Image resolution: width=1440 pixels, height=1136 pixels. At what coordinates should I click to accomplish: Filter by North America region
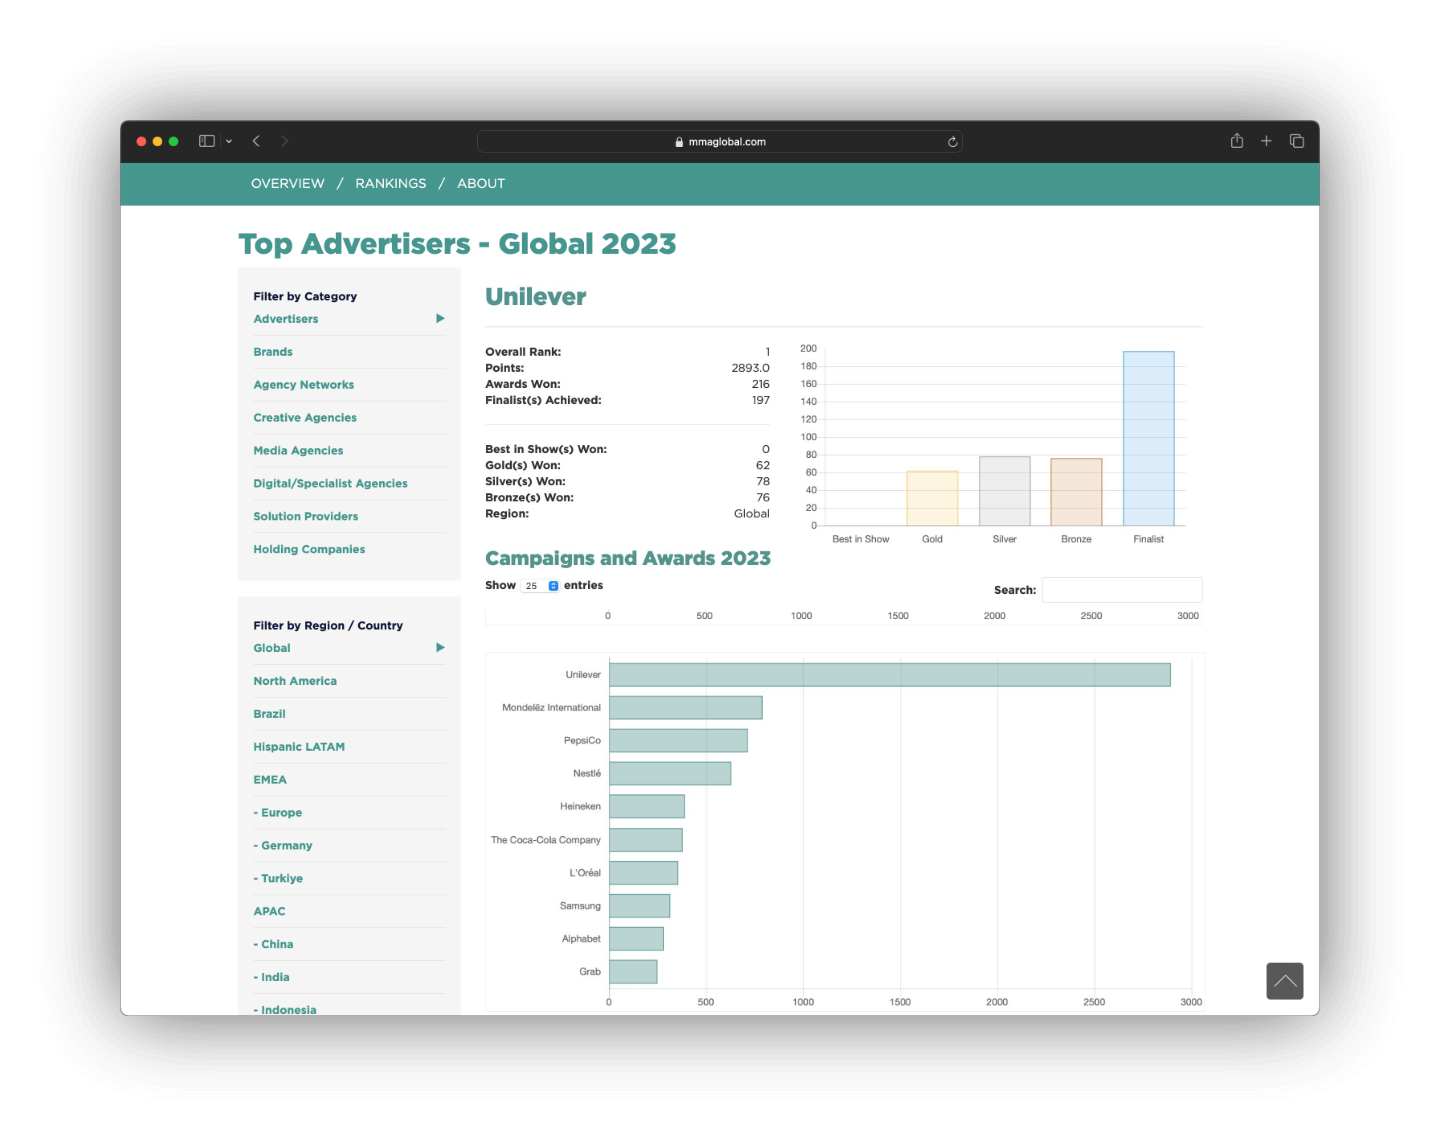[x=295, y=681]
